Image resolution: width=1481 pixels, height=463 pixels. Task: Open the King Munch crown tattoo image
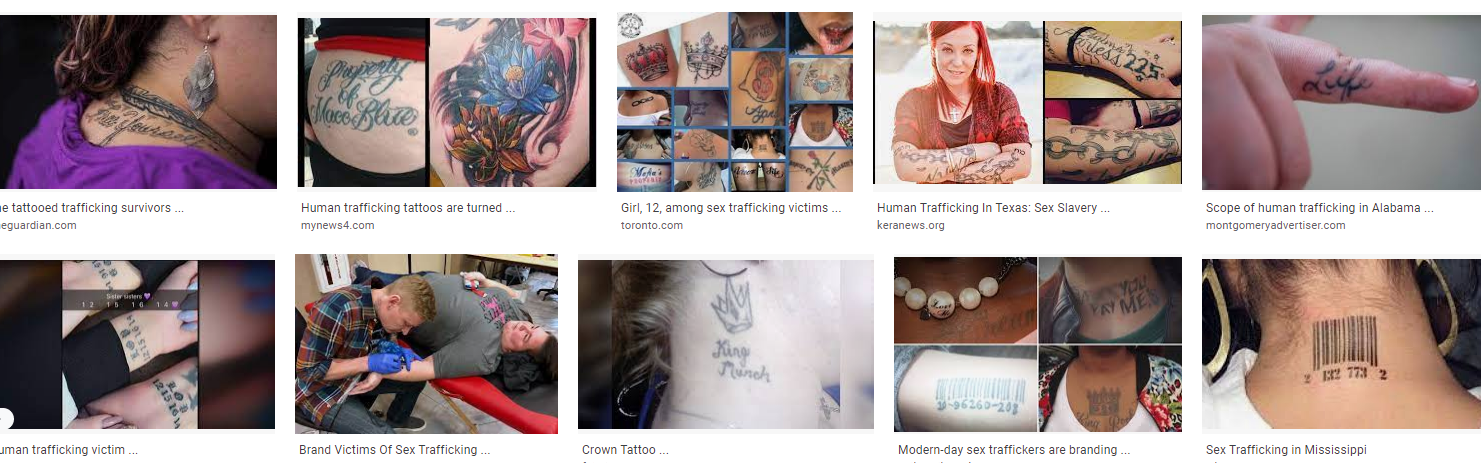[x=726, y=344]
